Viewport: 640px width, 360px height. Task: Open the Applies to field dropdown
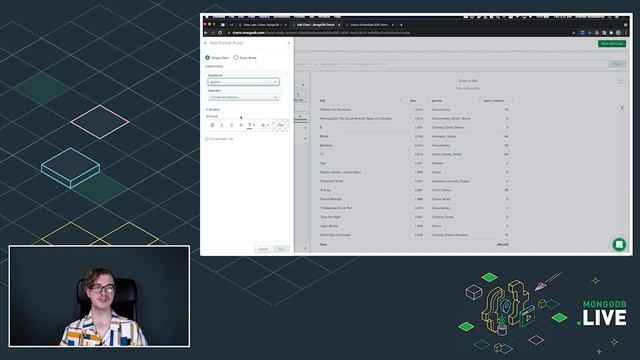click(x=243, y=82)
